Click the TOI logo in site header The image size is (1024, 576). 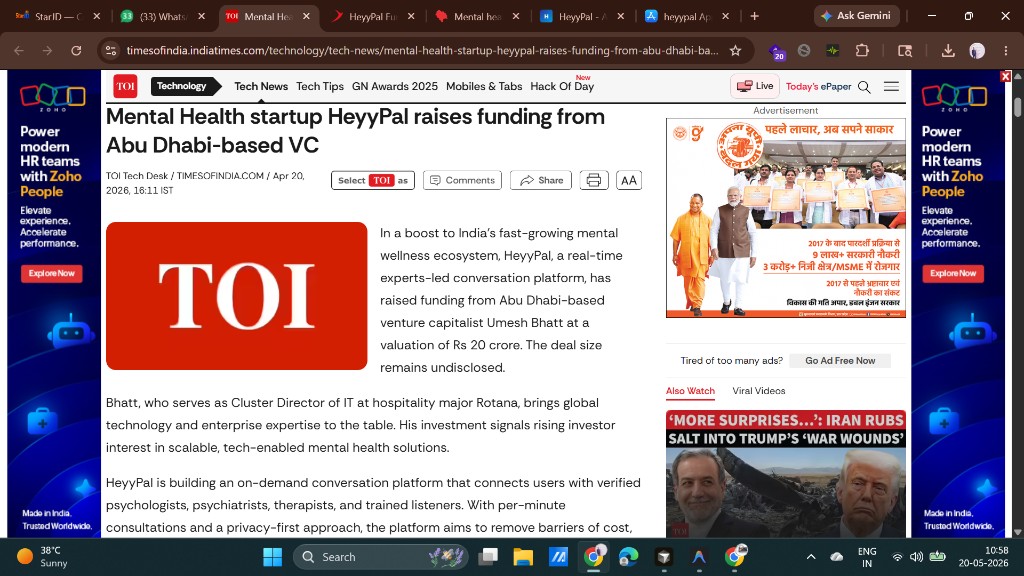125,86
